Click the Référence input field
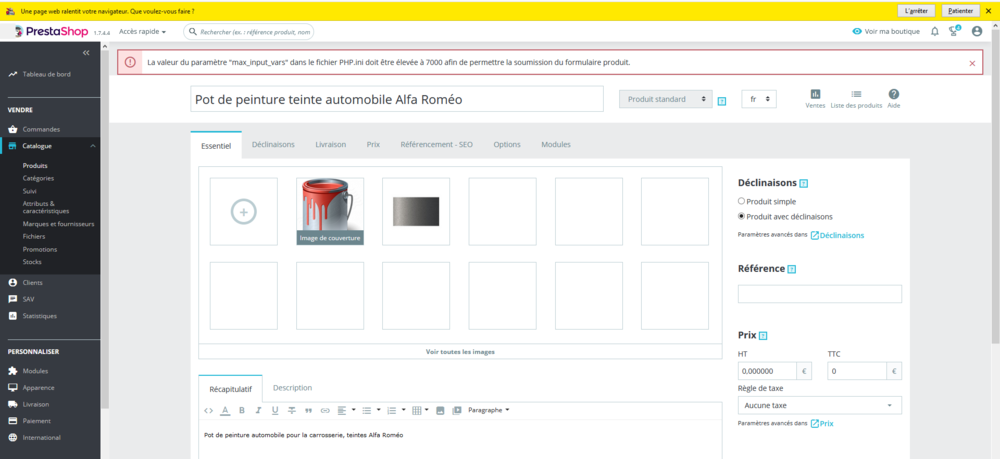Viewport: 1000px width, 459px height. pos(820,294)
